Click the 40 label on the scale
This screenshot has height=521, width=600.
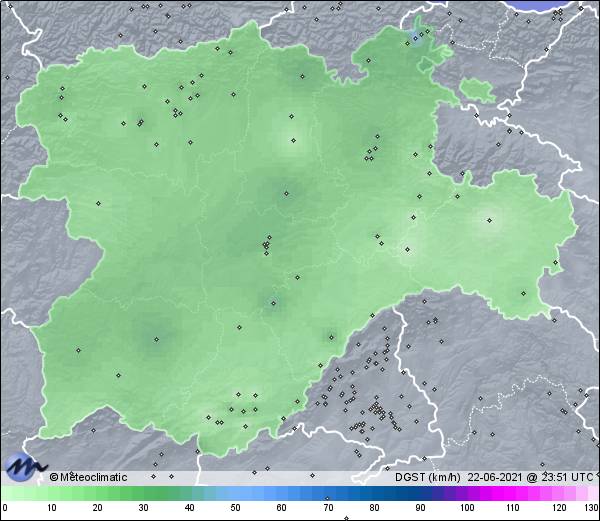[189, 508]
